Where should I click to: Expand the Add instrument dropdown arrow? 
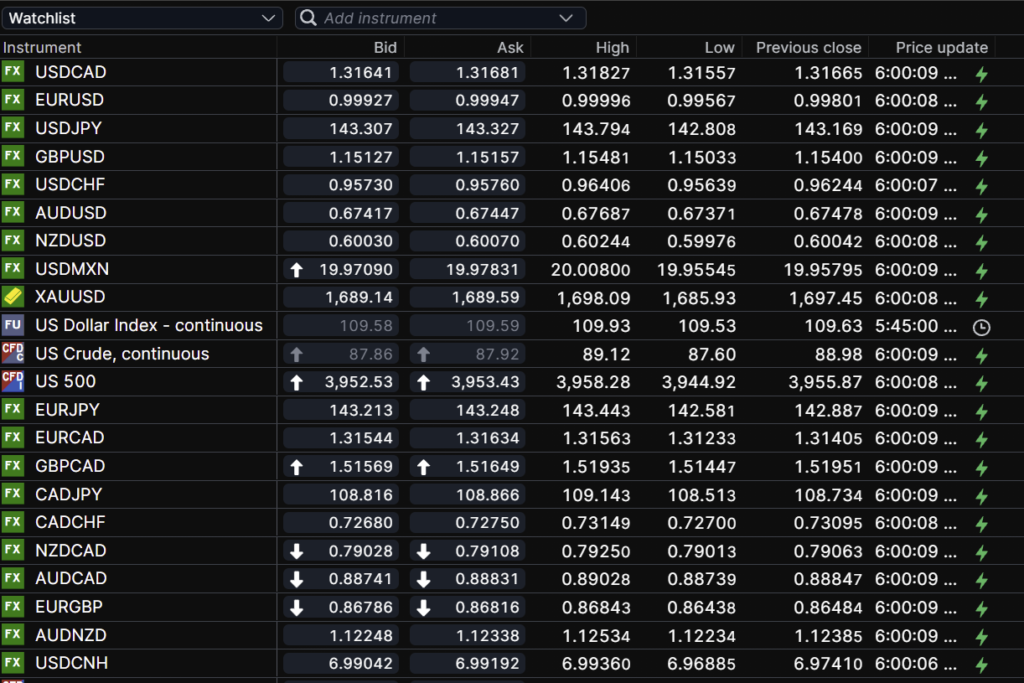tap(567, 18)
